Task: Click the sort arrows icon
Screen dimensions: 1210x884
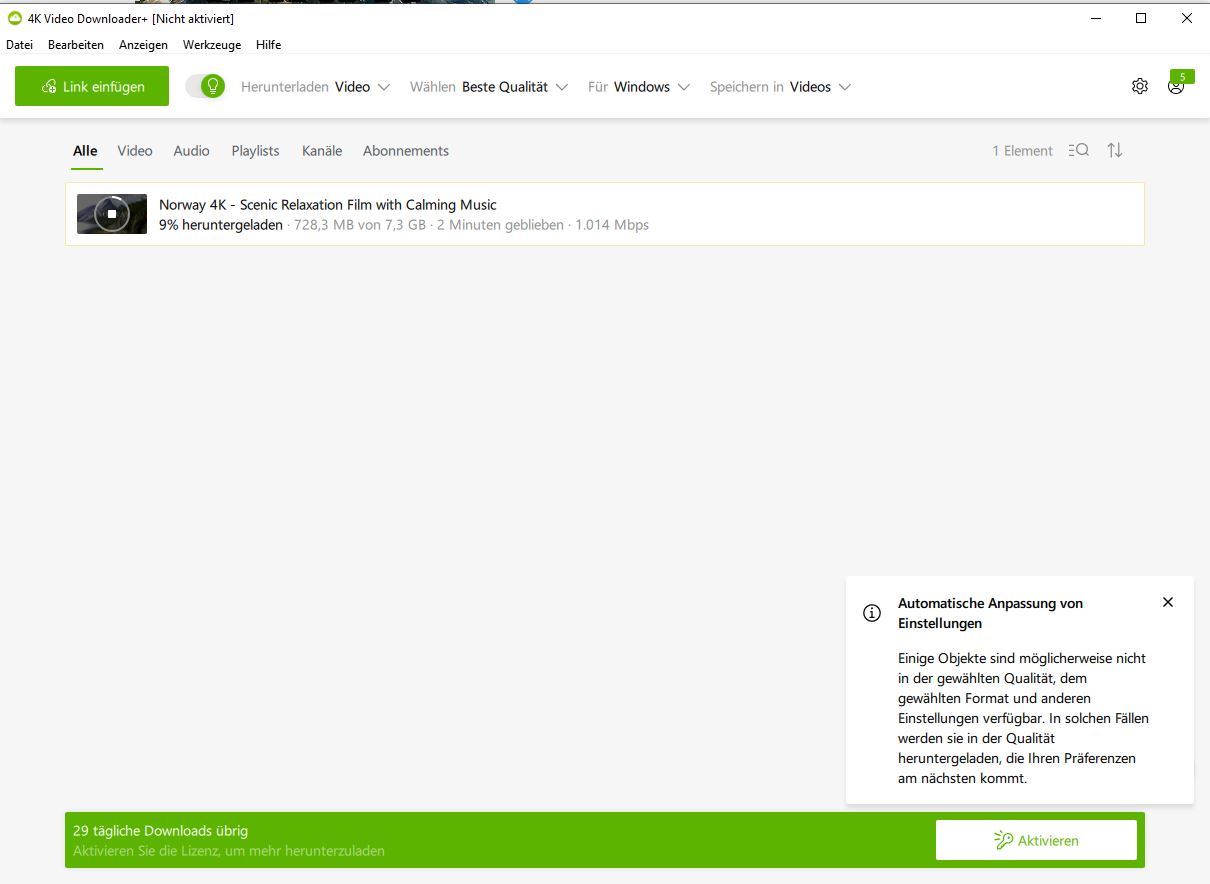Action: (x=1115, y=150)
